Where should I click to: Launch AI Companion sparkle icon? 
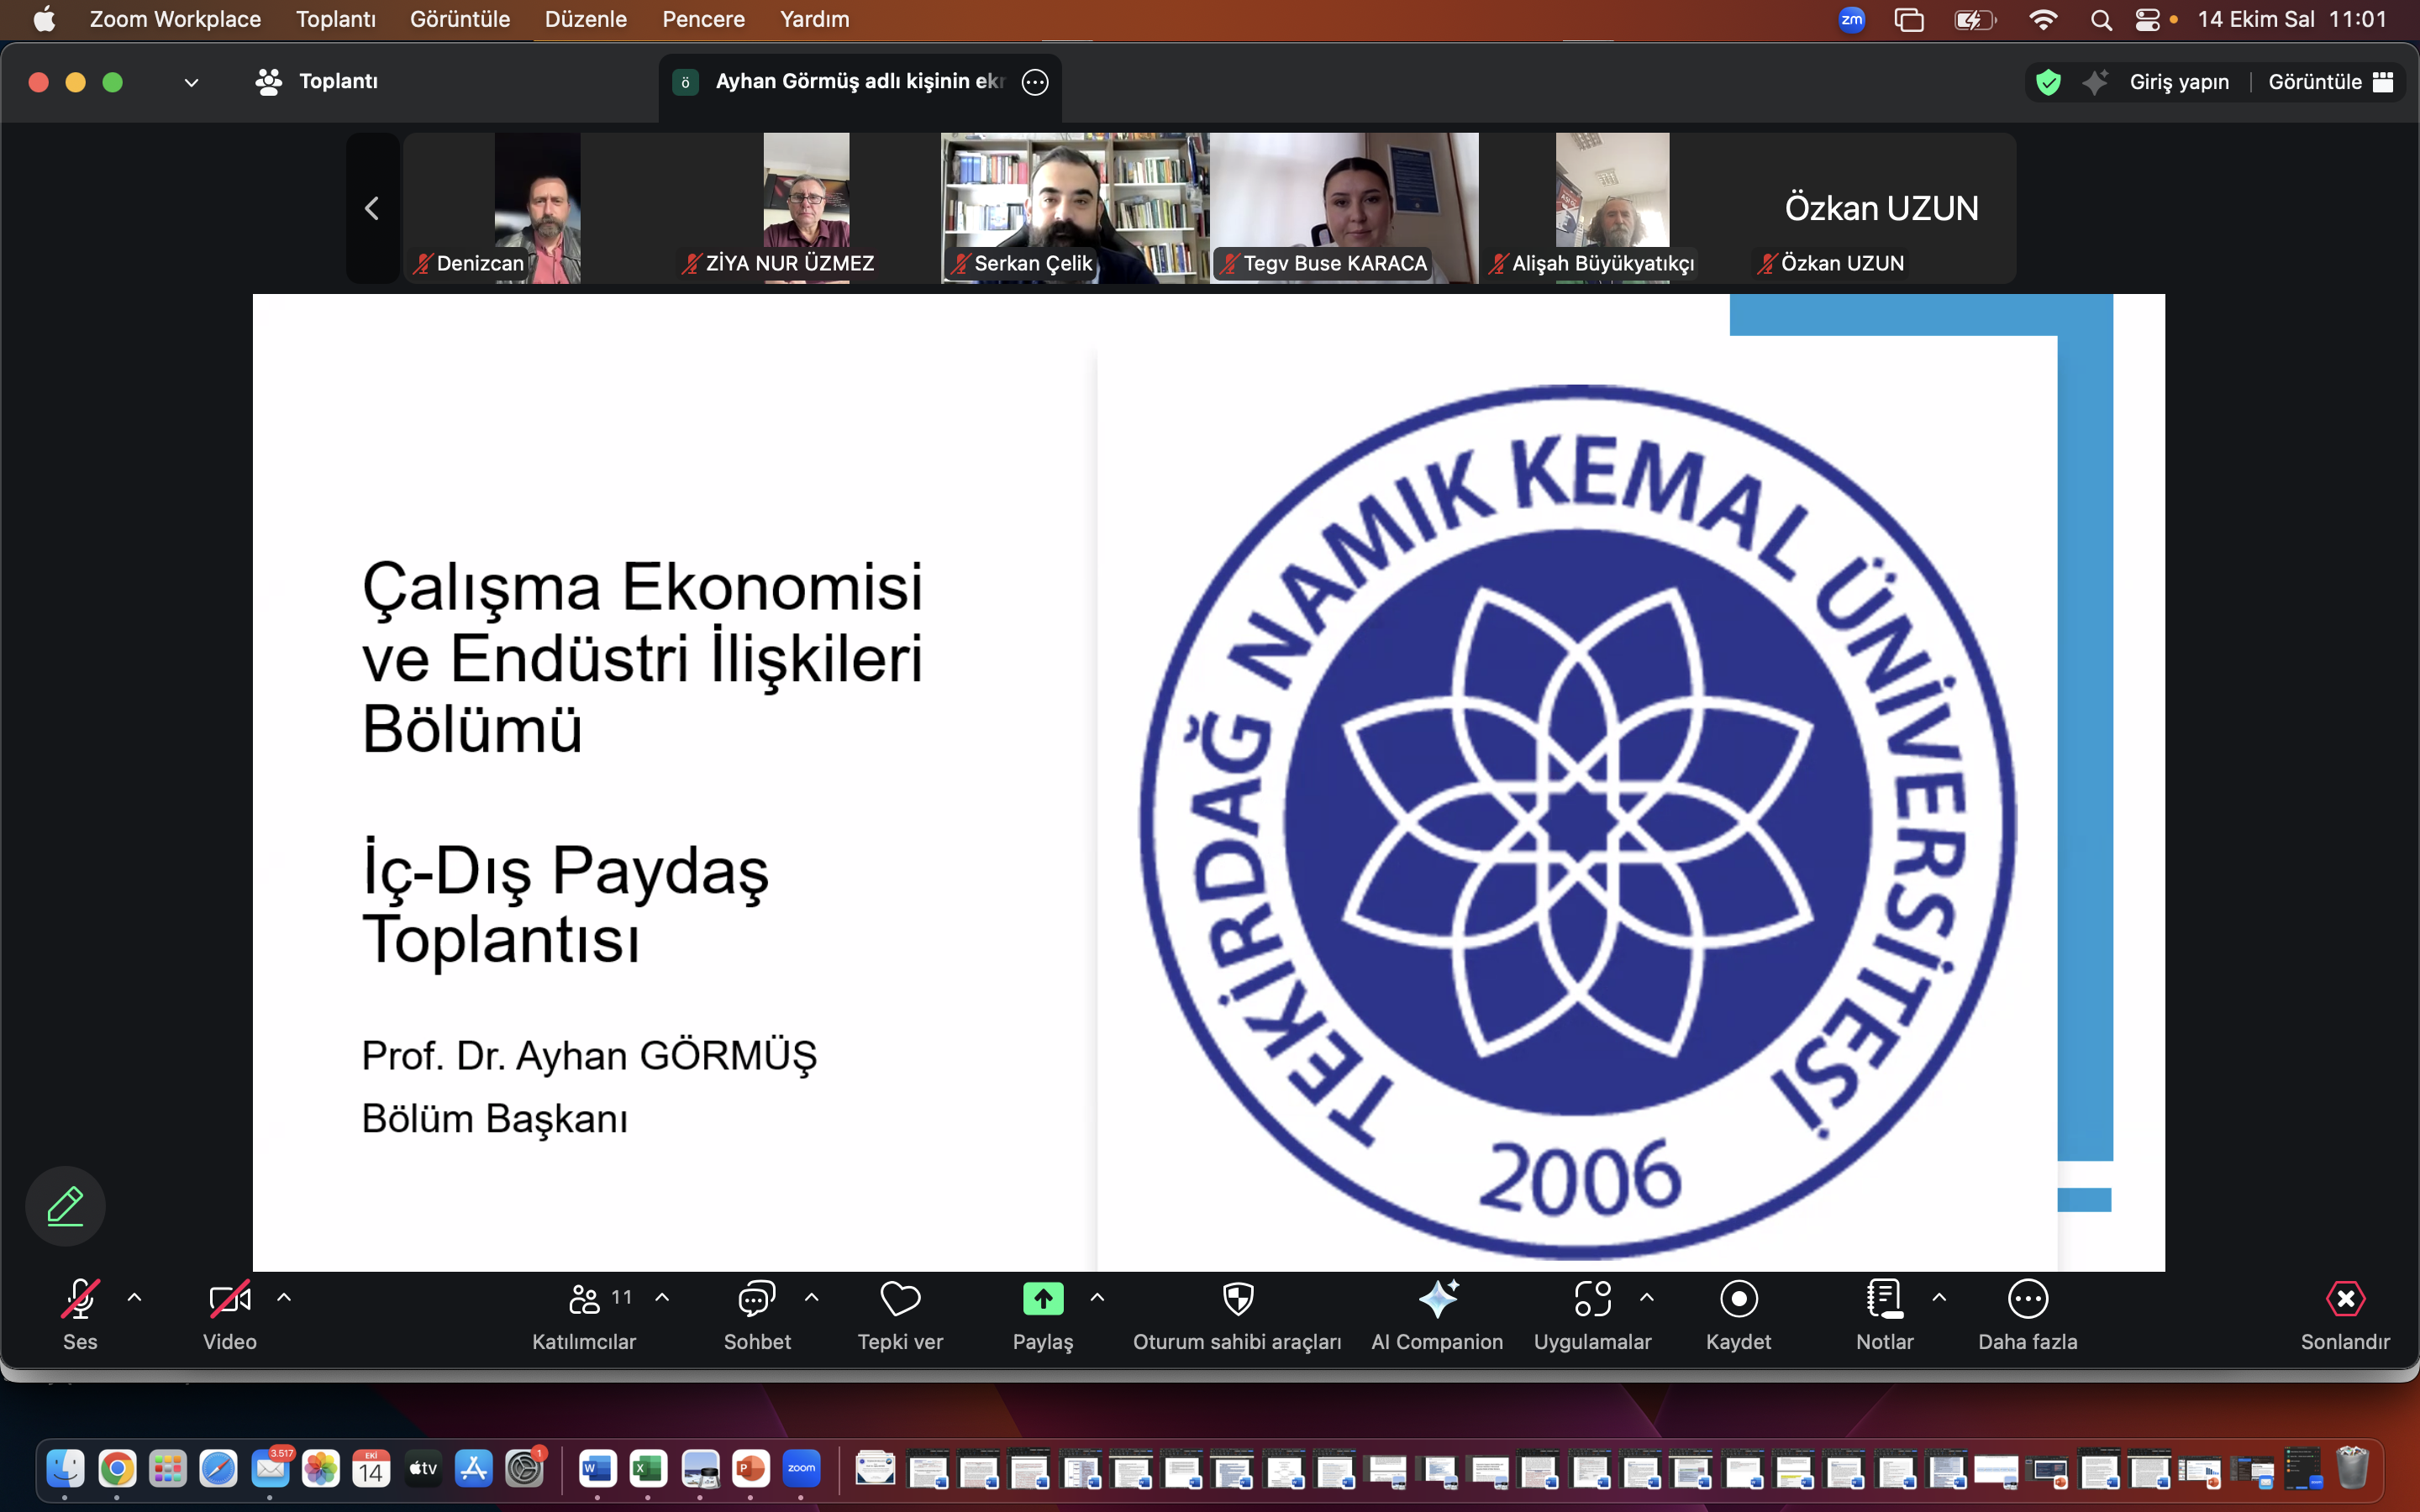pyautogui.click(x=1438, y=1300)
